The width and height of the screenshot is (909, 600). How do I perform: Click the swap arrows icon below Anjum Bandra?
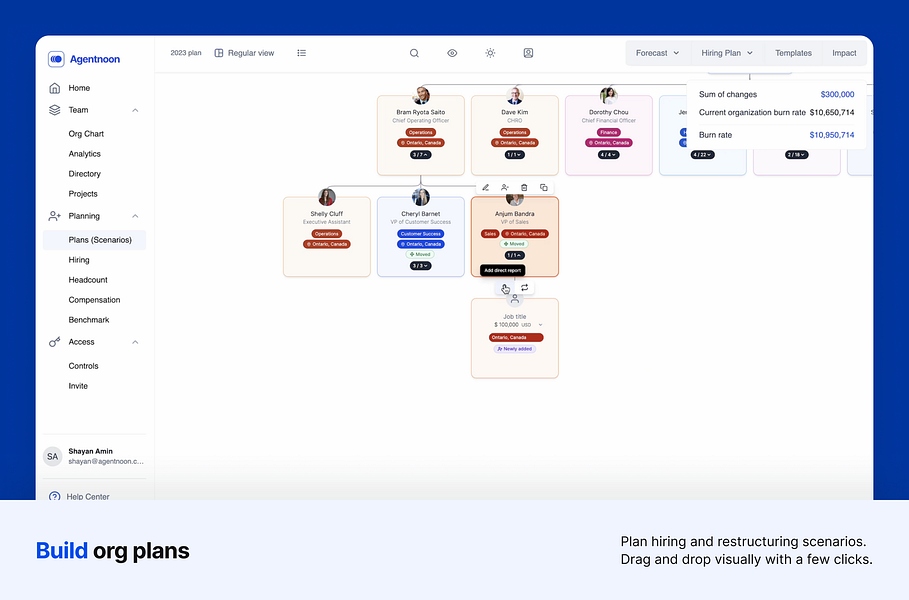pyautogui.click(x=525, y=288)
